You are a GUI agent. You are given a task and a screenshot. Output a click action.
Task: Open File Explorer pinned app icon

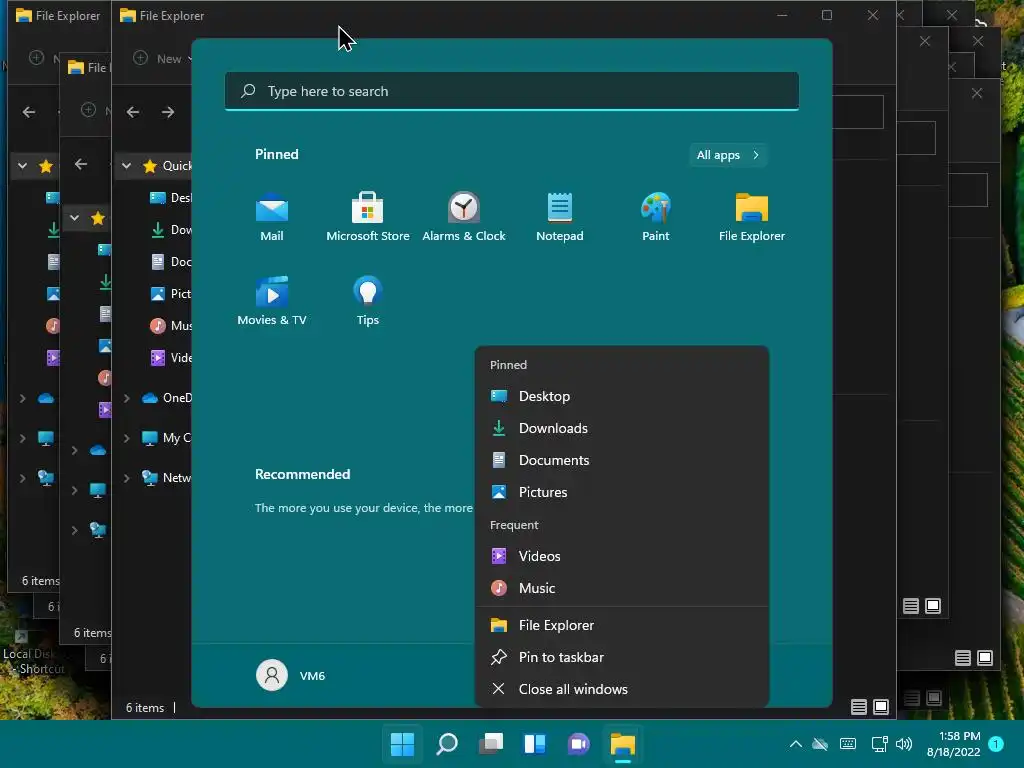(752, 217)
